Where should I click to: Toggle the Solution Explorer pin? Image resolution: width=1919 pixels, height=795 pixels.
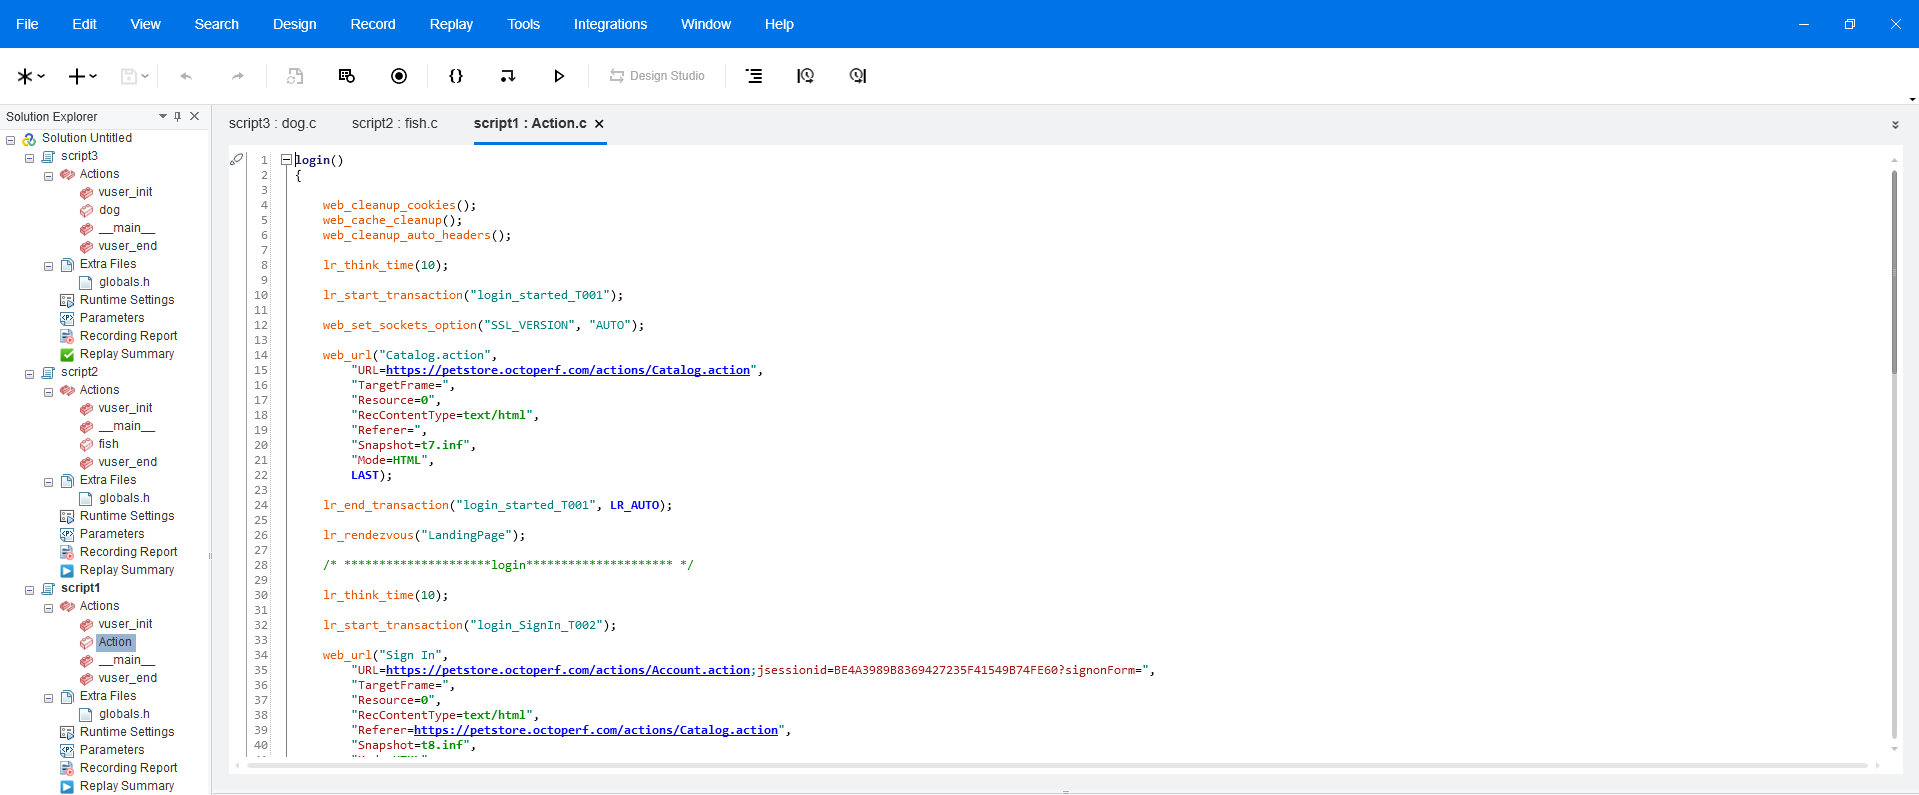tap(178, 117)
